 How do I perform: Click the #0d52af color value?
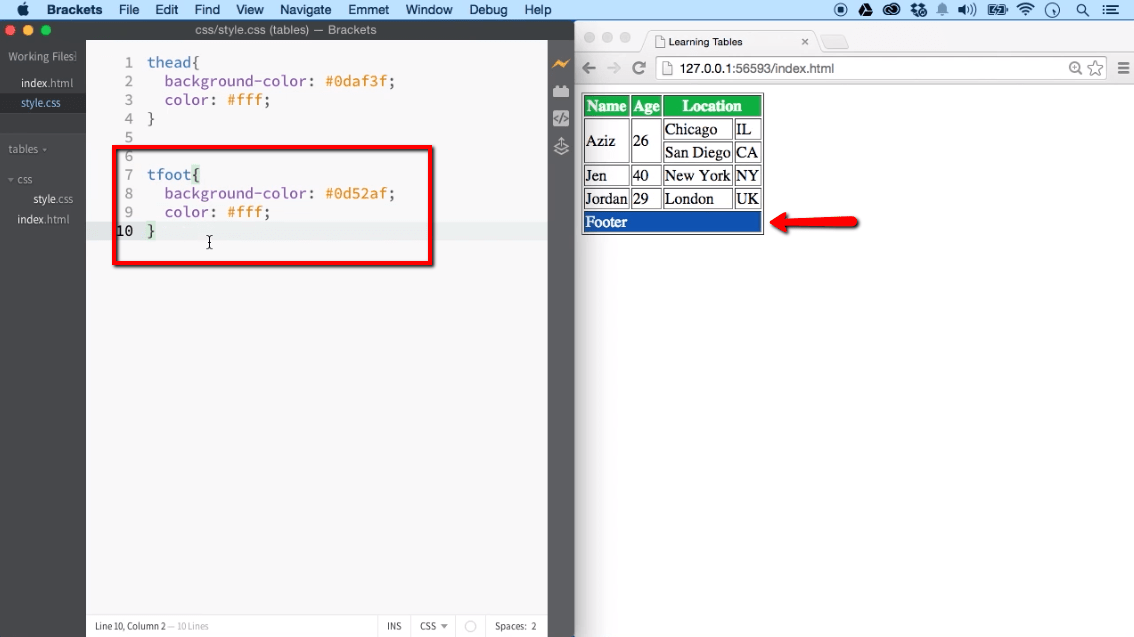[356, 193]
